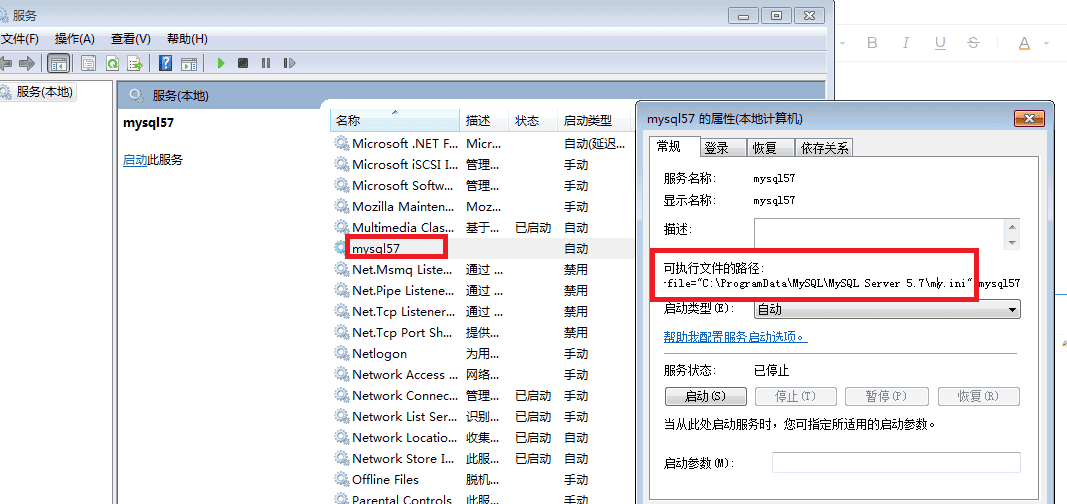
Task: Click the Refresh toolbar icon
Action: pos(112,63)
